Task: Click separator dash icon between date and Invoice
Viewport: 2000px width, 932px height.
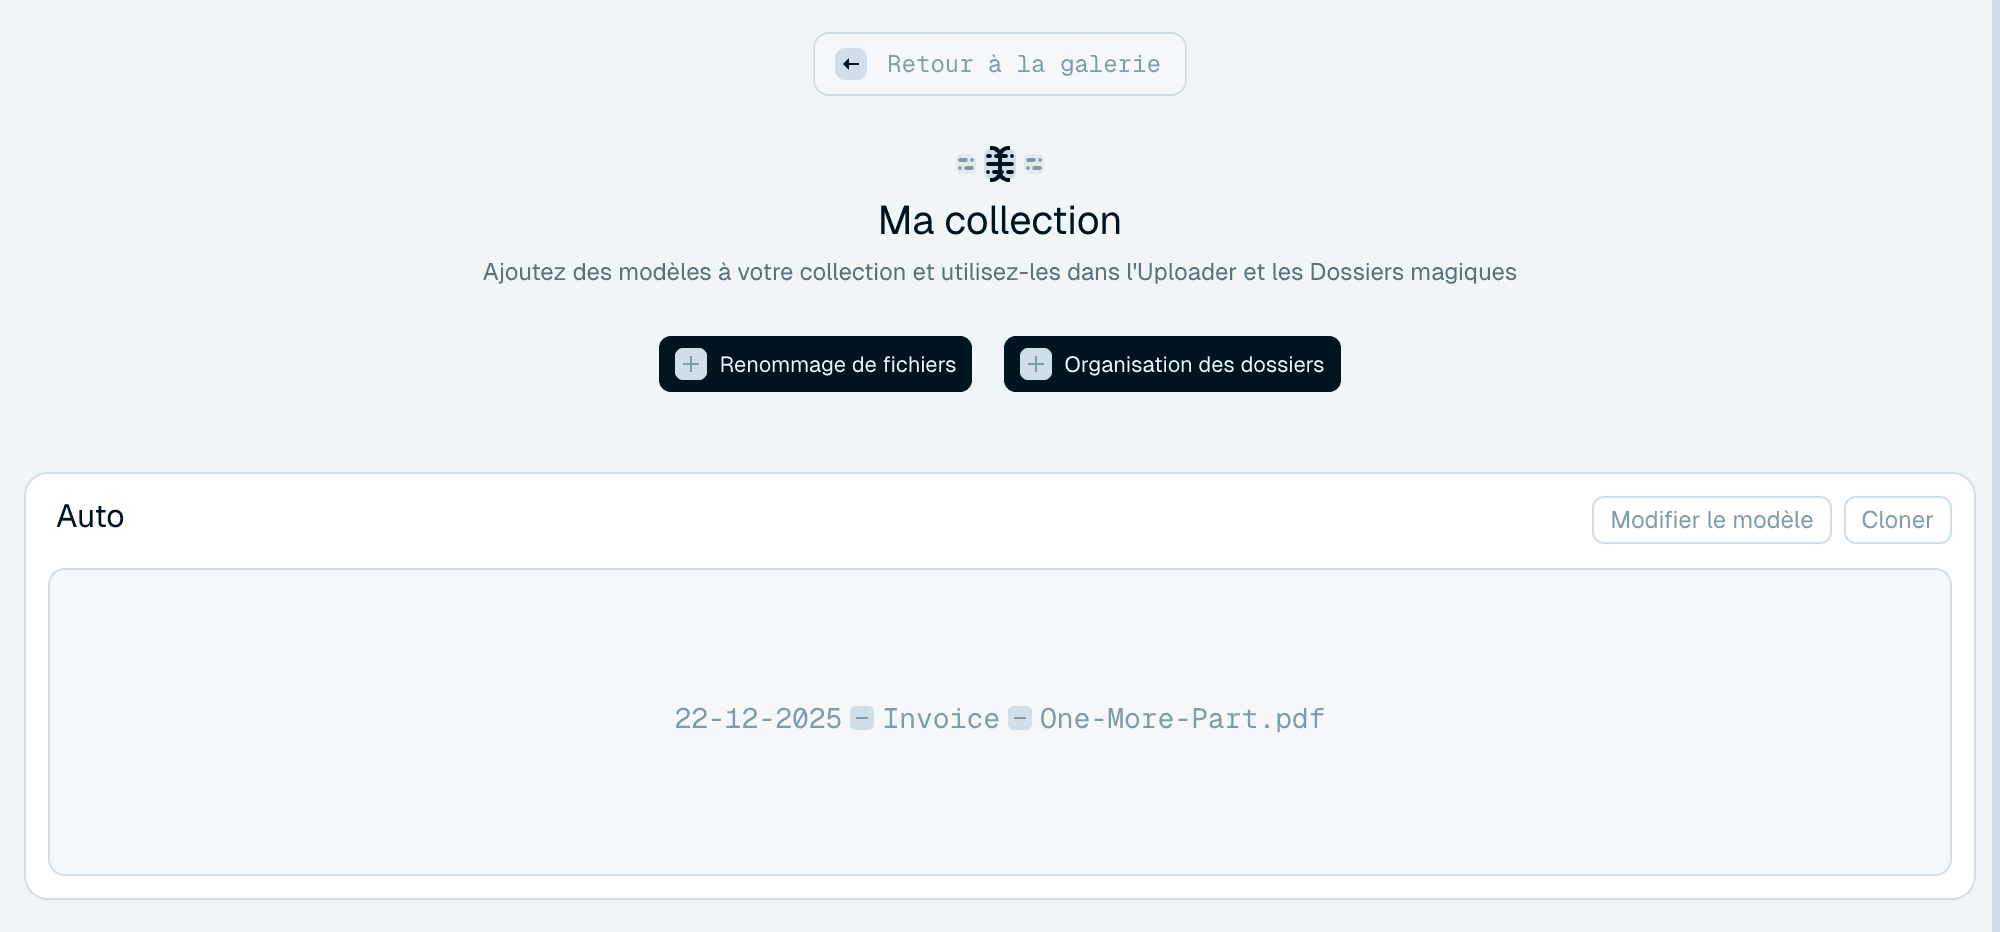Action: pyautogui.click(x=862, y=718)
